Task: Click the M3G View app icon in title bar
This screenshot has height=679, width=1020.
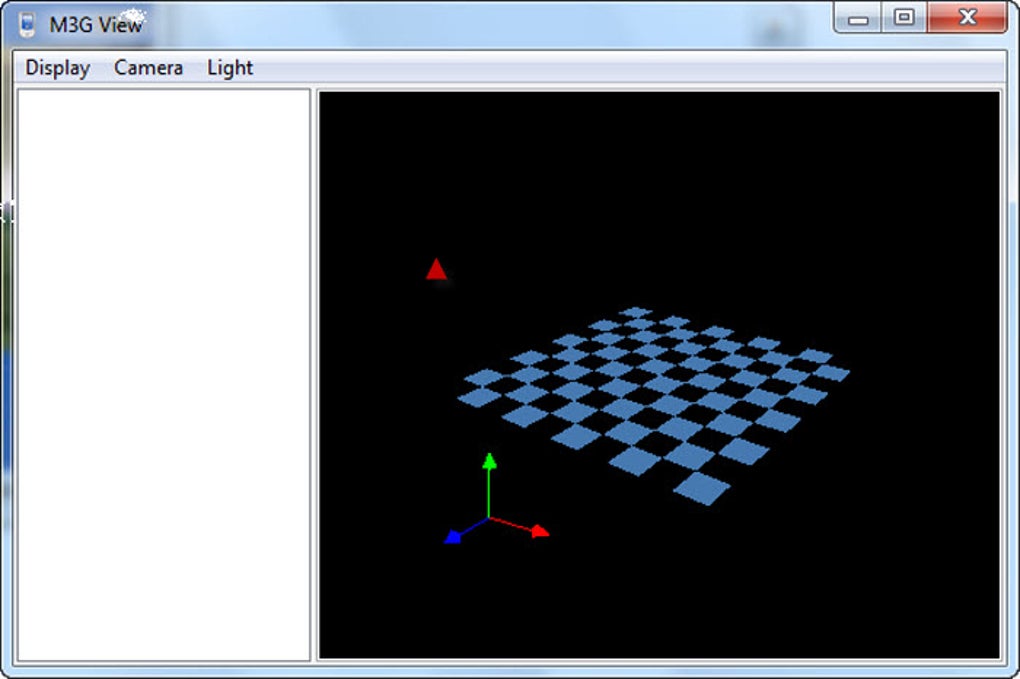Action: pos(27,24)
